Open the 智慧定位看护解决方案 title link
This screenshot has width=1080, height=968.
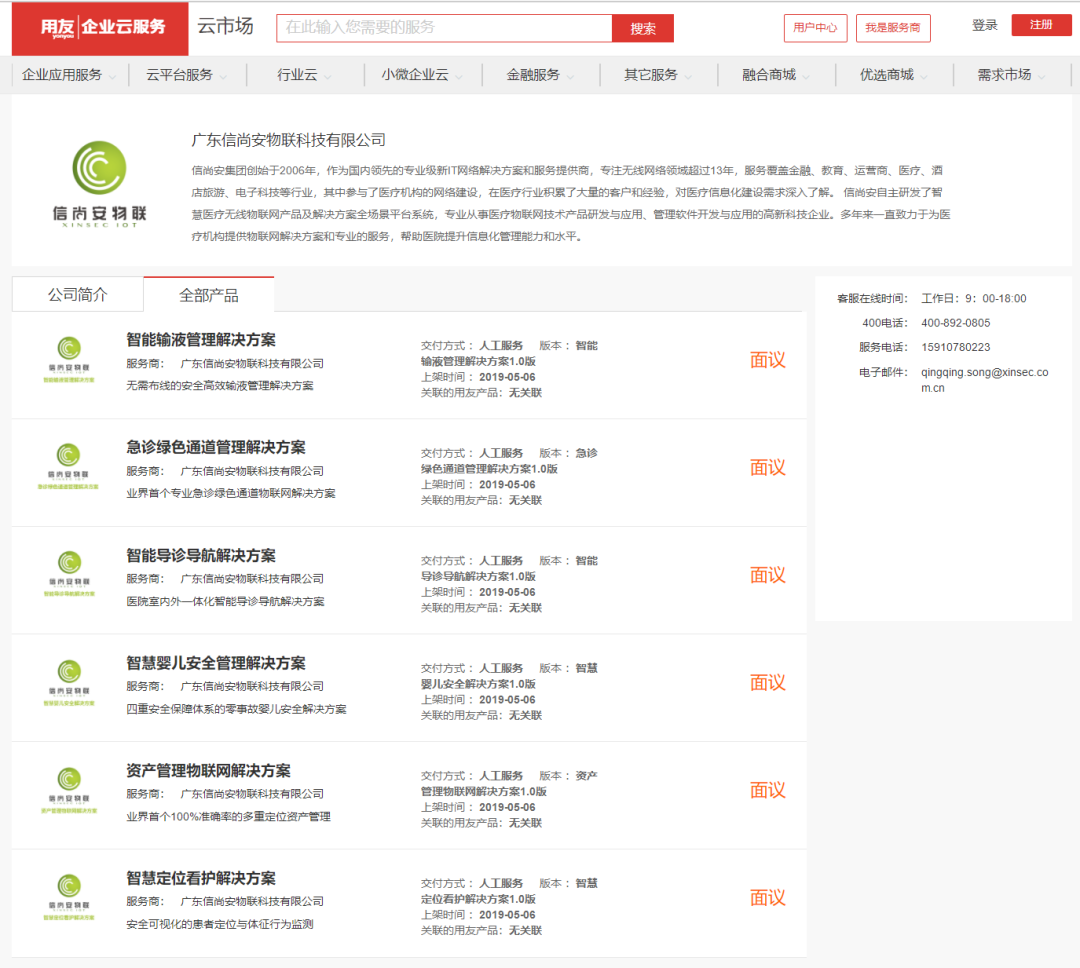point(201,878)
